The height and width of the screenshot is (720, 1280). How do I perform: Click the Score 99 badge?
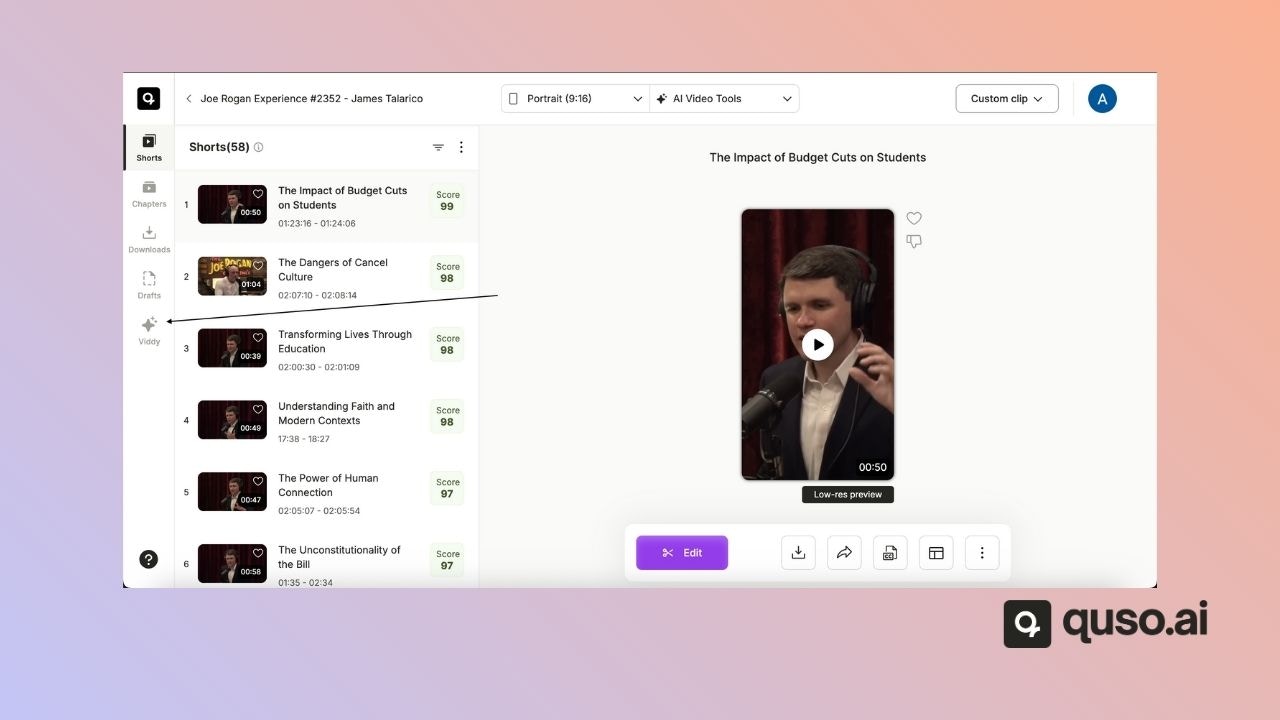point(447,201)
